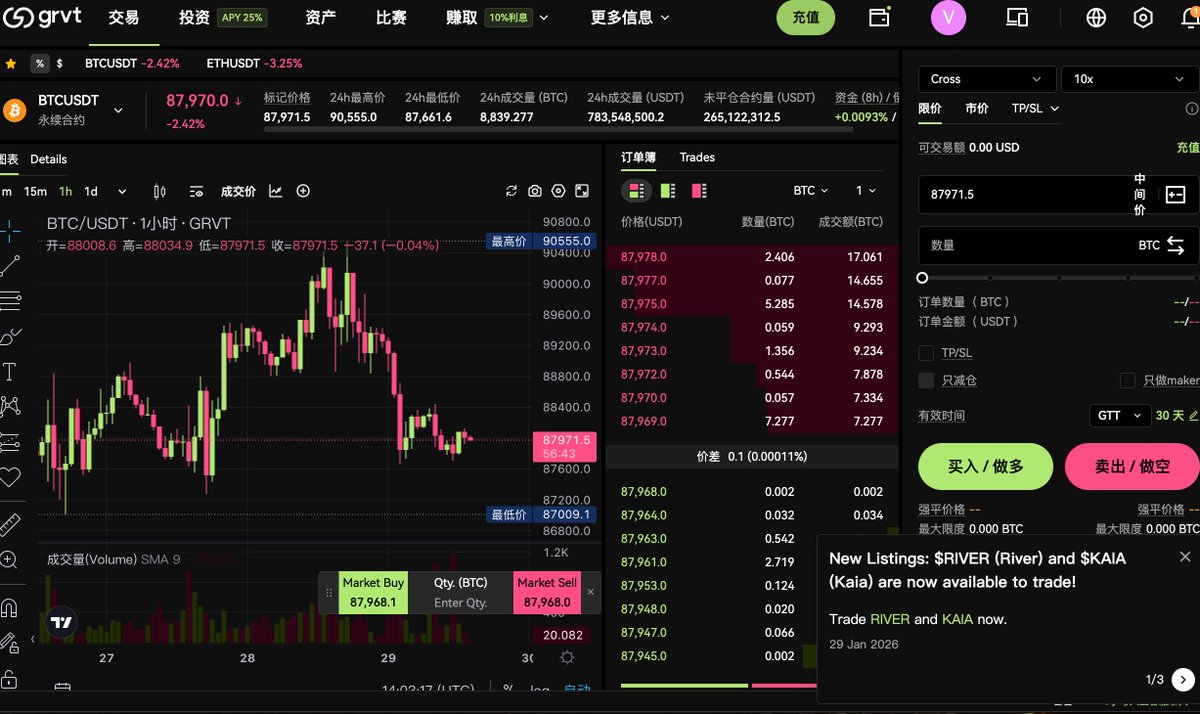The width and height of the screenshot is (1200, 714).
Task: Check the 只减仓 reduce-only option
Action: click(x=925, y=380)
